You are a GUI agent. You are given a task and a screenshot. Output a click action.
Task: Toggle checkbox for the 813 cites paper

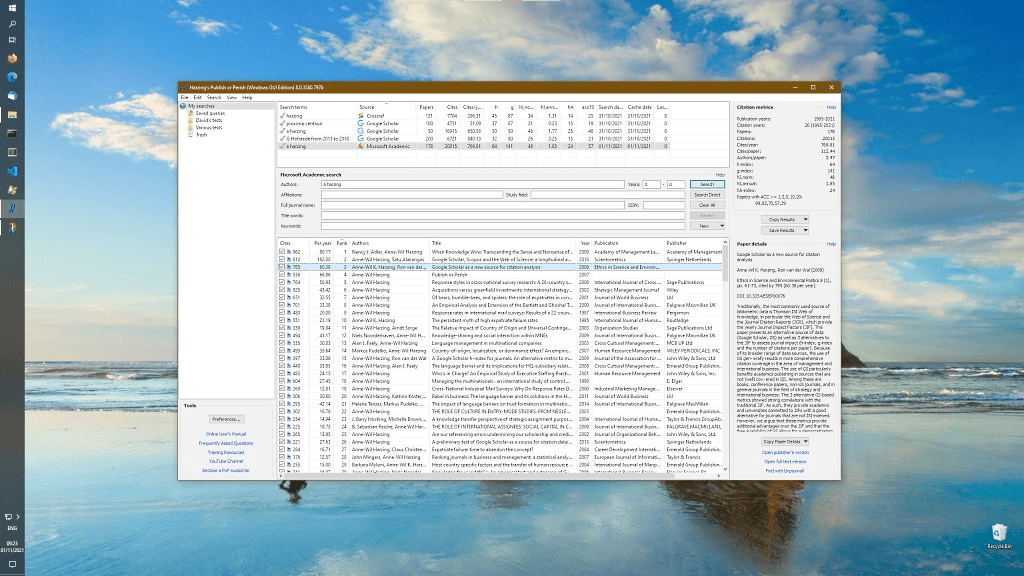[283, 260]
